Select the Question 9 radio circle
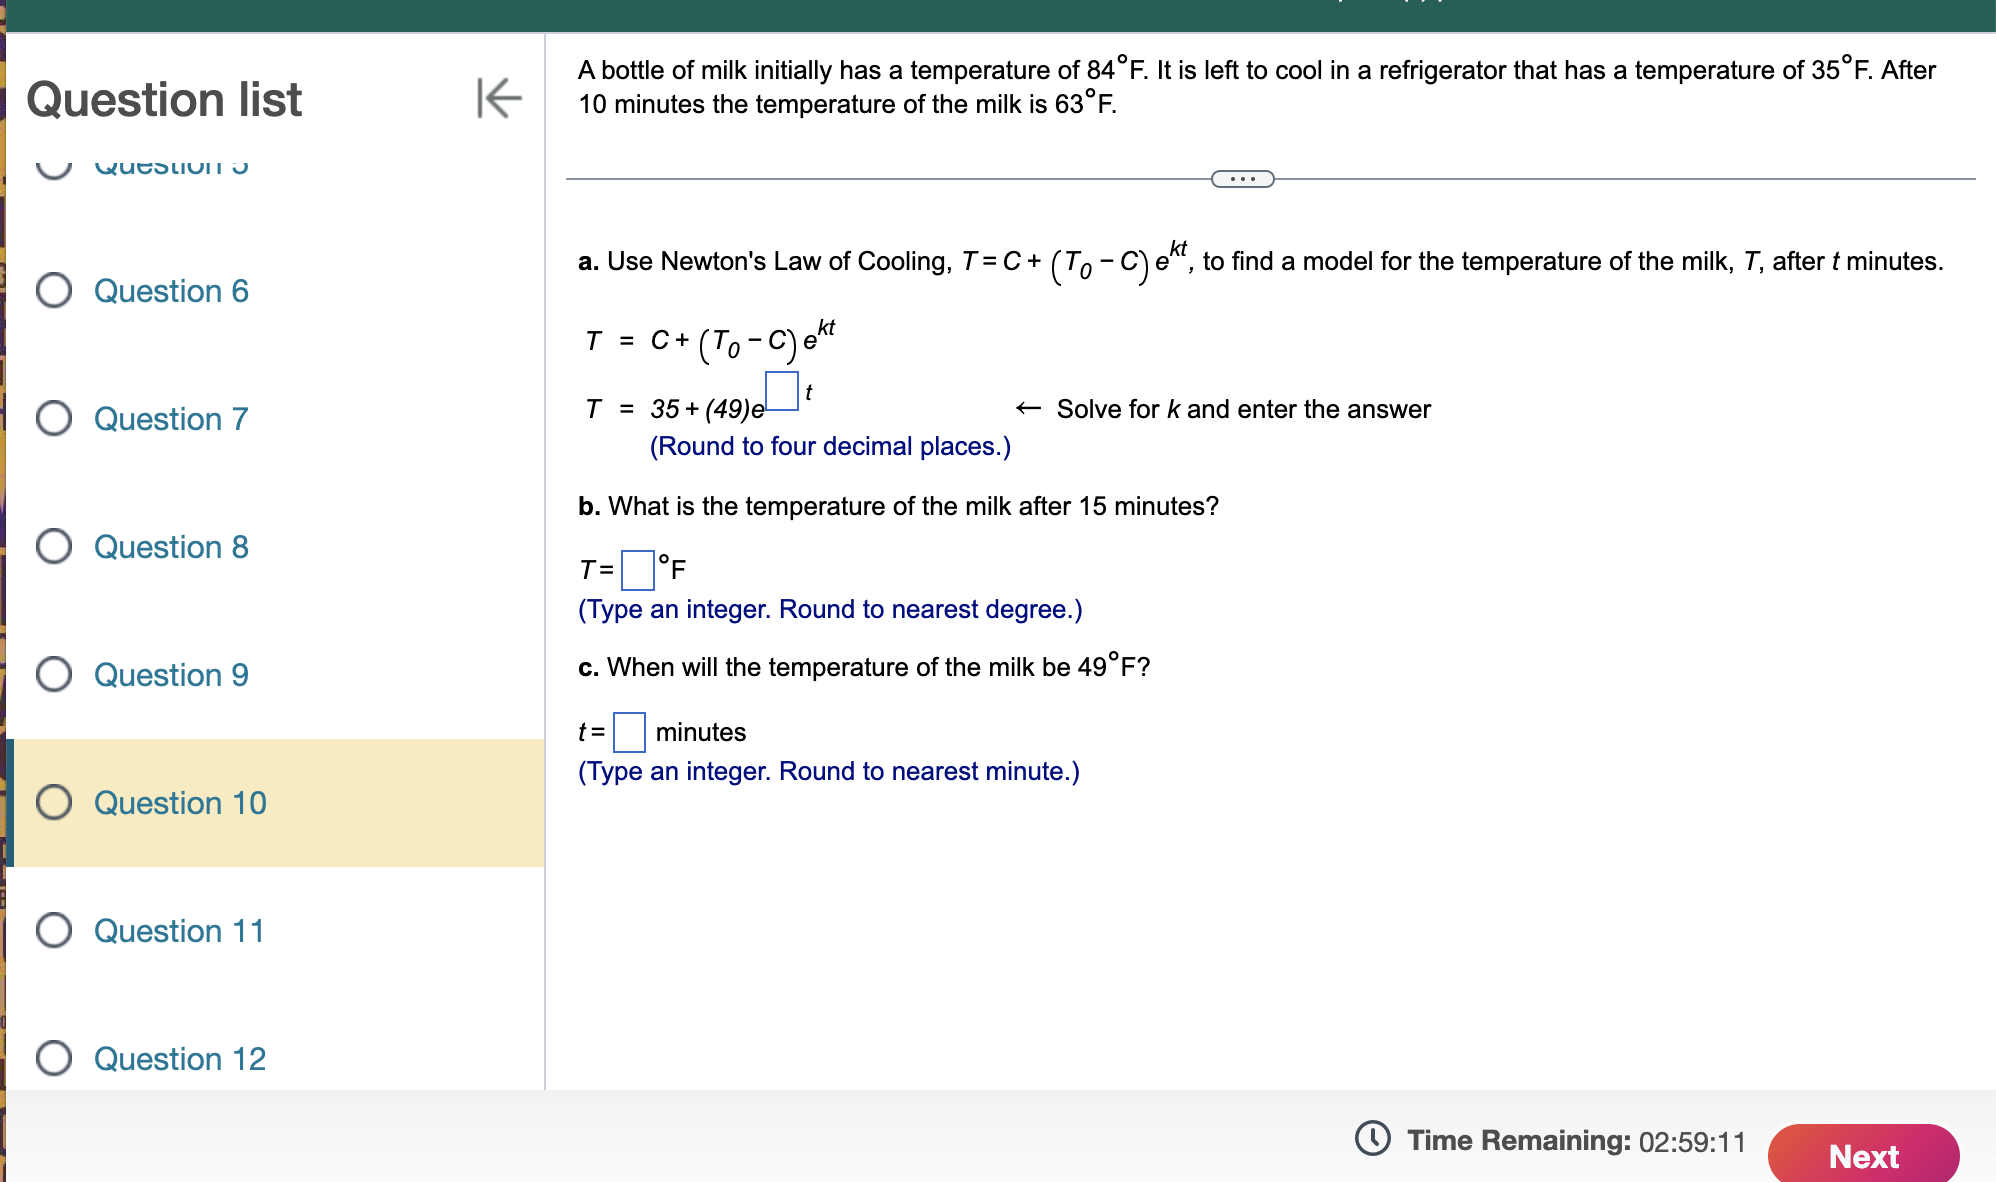Screen dimensions: 1996x1182 (54, 675)
